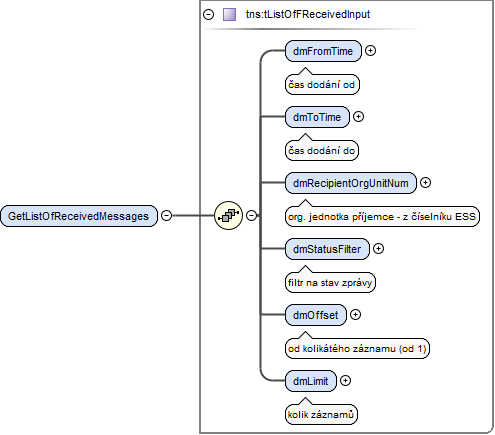Click the annotation 'čas dodání od'
The height and width of the screenshot is (435, 495).
tap(322, 85)
